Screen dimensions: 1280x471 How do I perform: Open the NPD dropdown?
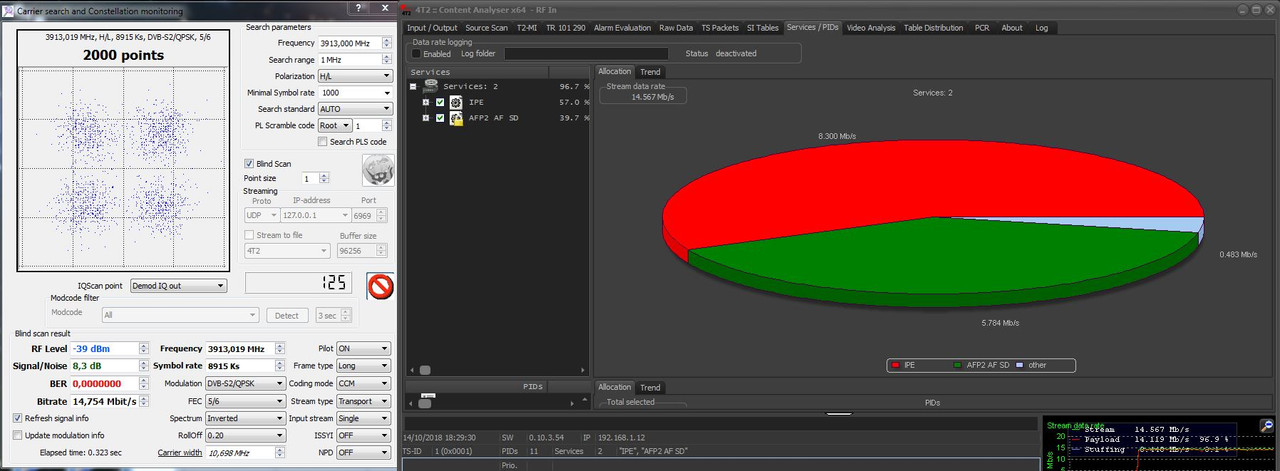[x=362, y=452]
